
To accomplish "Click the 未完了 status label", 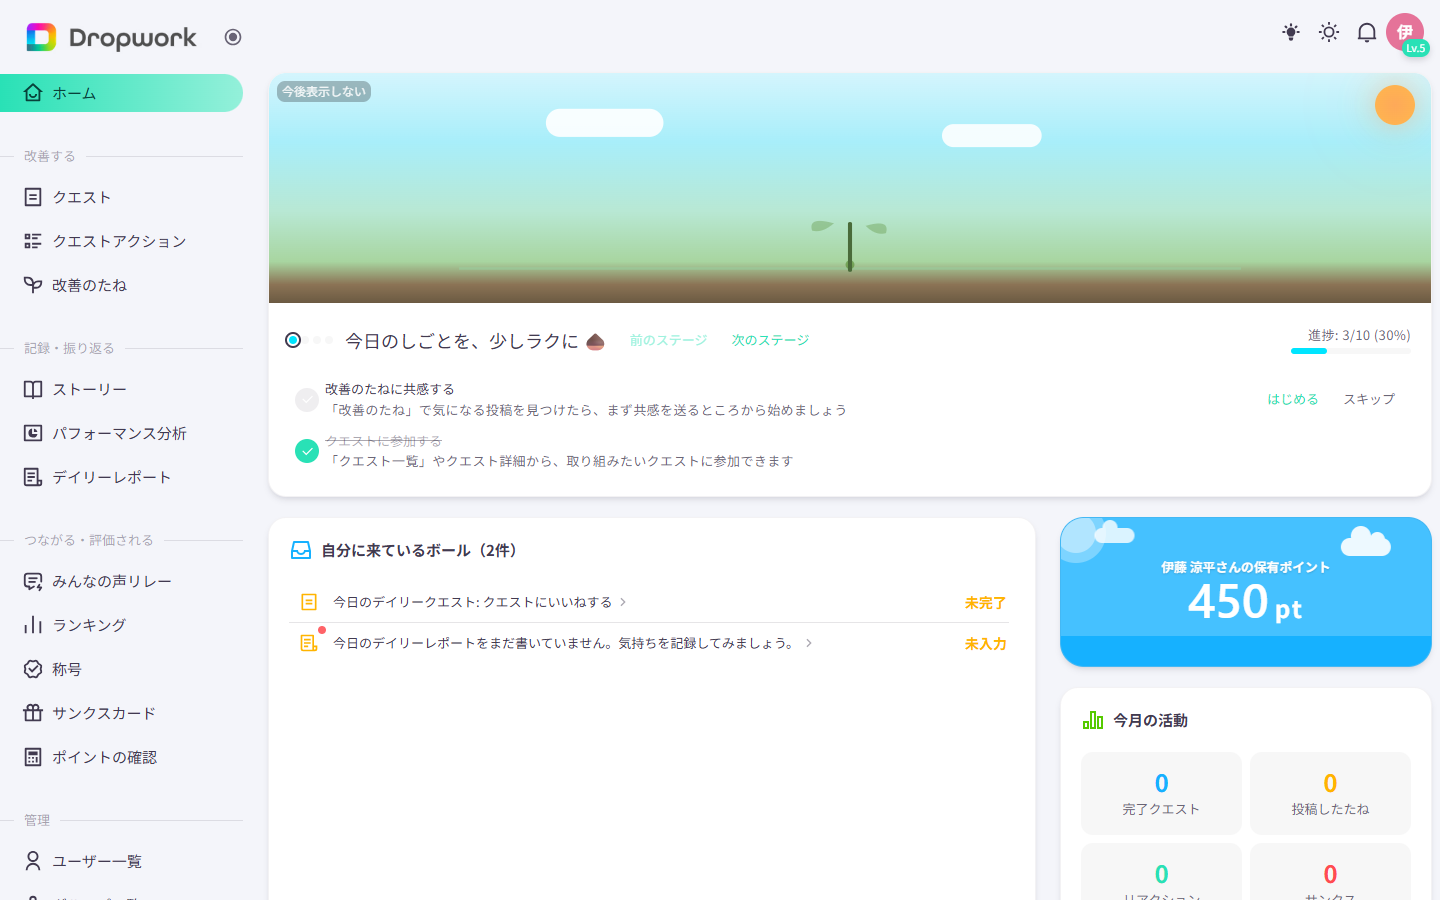I will click(x=985, y=603).
